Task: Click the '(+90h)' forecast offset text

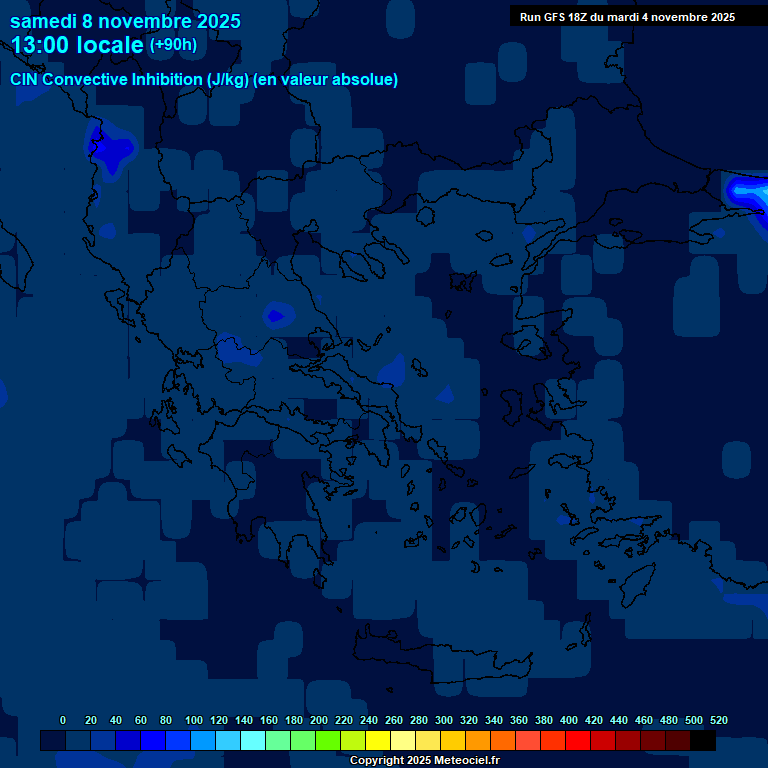Action: (173, 45)
